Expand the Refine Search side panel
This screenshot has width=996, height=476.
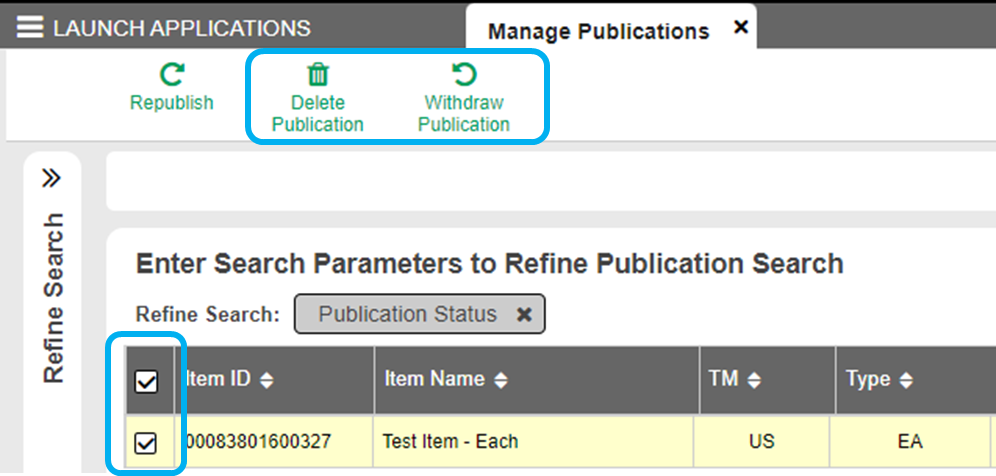click(x=51, y=178)
